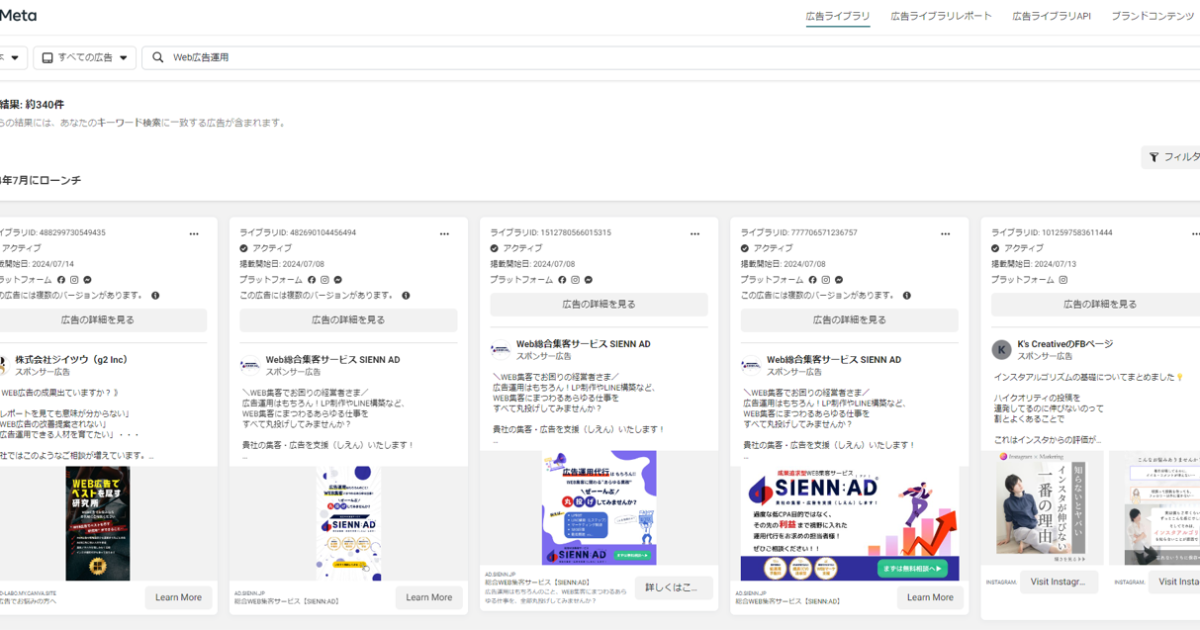Click the Visit Instagr... button

tap(1059, 582)
